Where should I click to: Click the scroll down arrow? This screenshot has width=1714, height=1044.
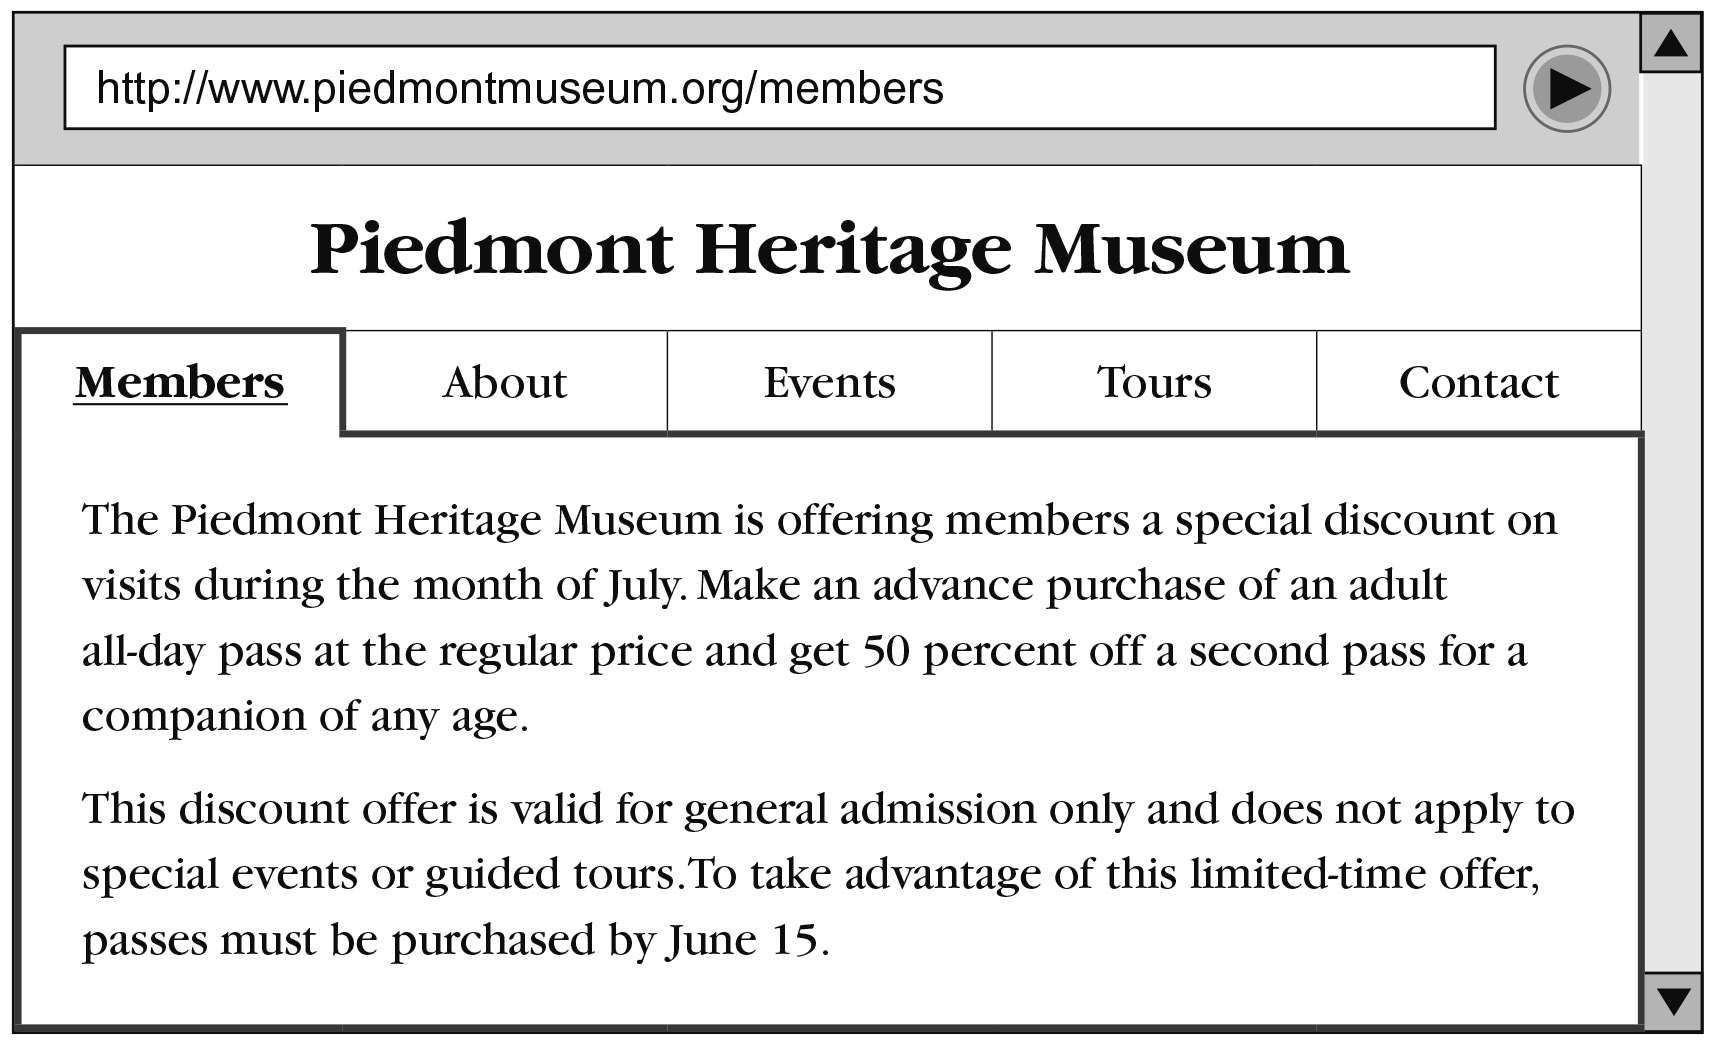1672,1000
